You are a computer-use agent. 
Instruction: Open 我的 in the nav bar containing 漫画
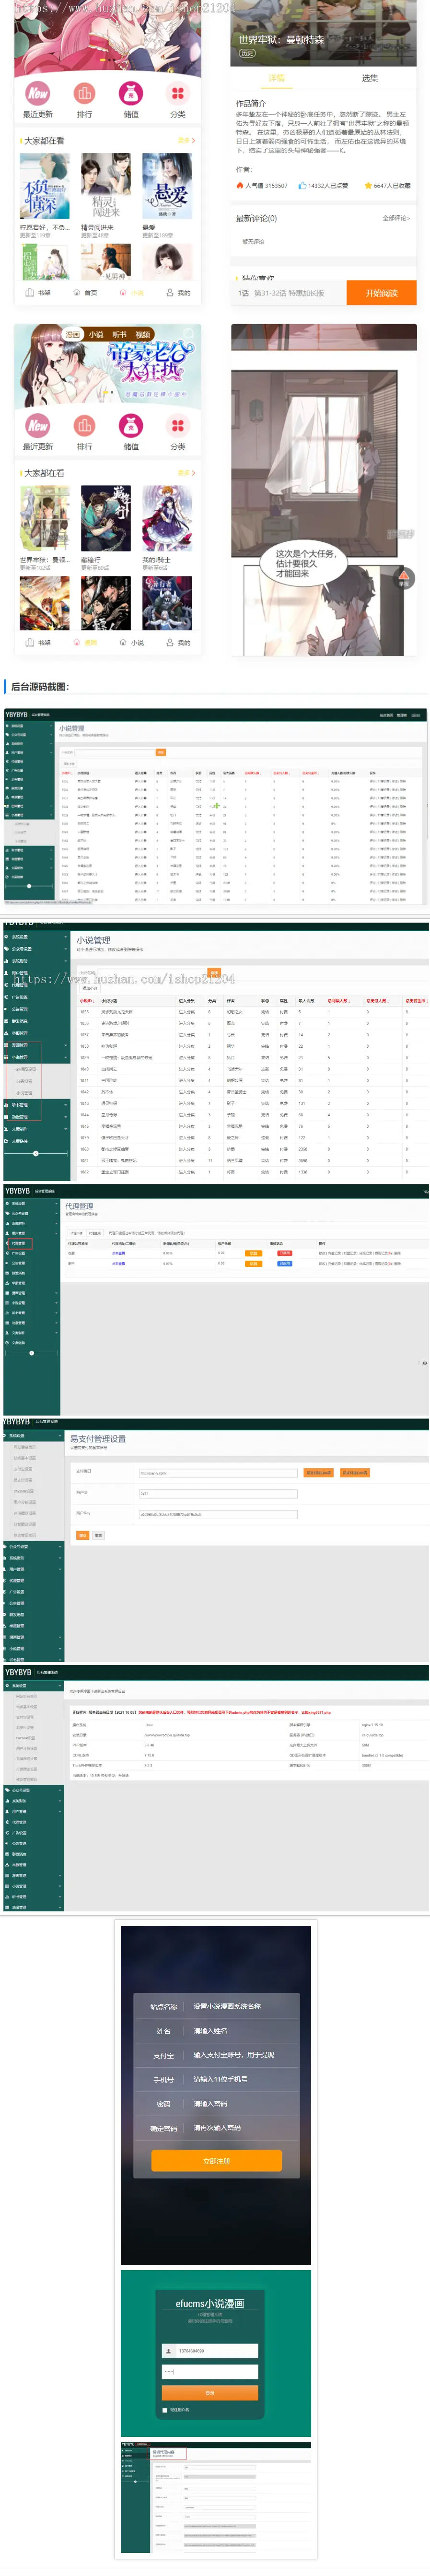point(178,643)
